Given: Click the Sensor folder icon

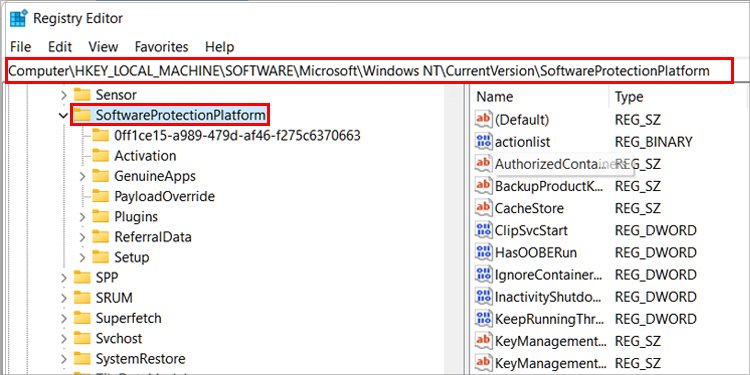Looking at the screenshot, I should click(82, 95).
